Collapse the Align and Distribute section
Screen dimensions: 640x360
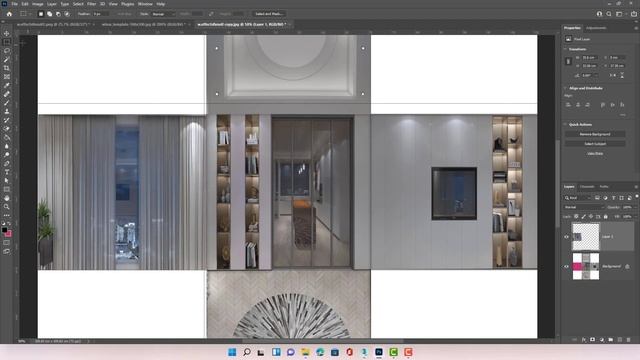[x=566, y=88]
